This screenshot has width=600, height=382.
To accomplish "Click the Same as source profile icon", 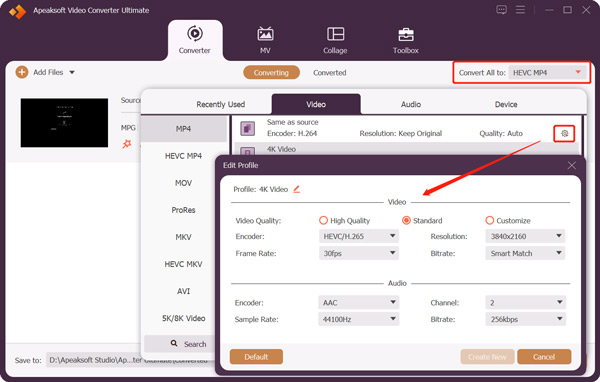I will 248,128.
